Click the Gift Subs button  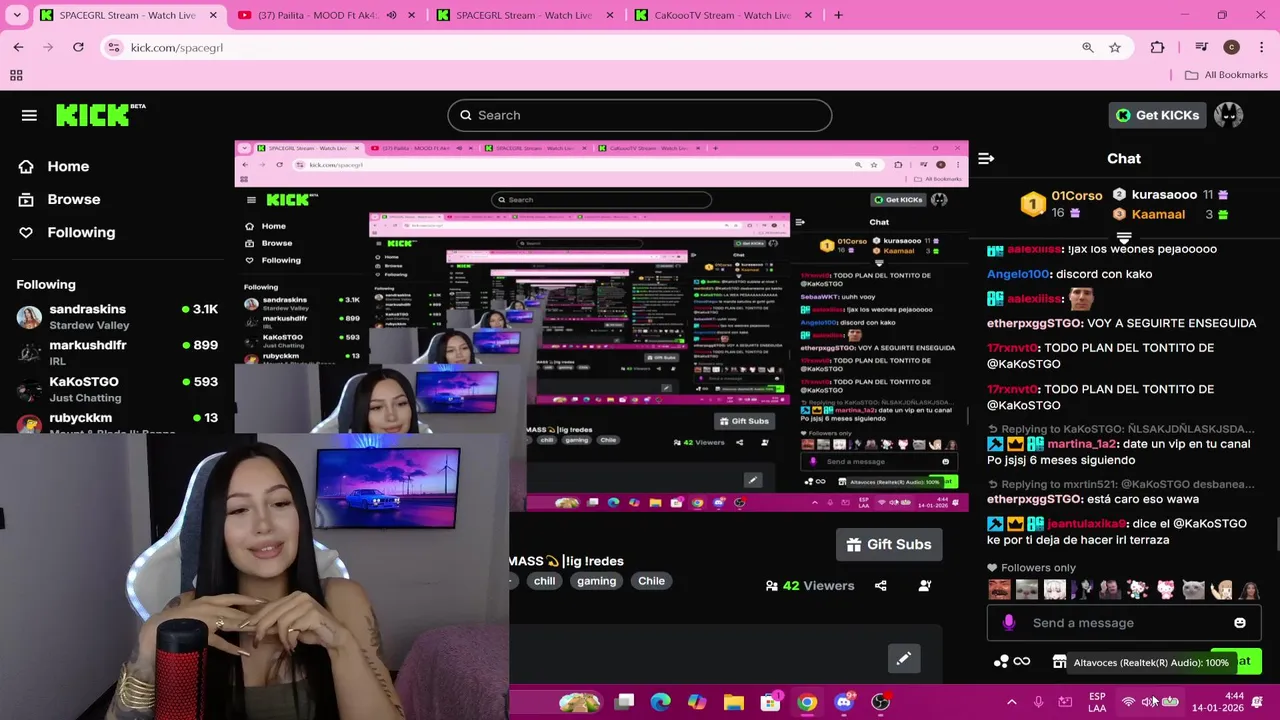click(x=889, y=544)
